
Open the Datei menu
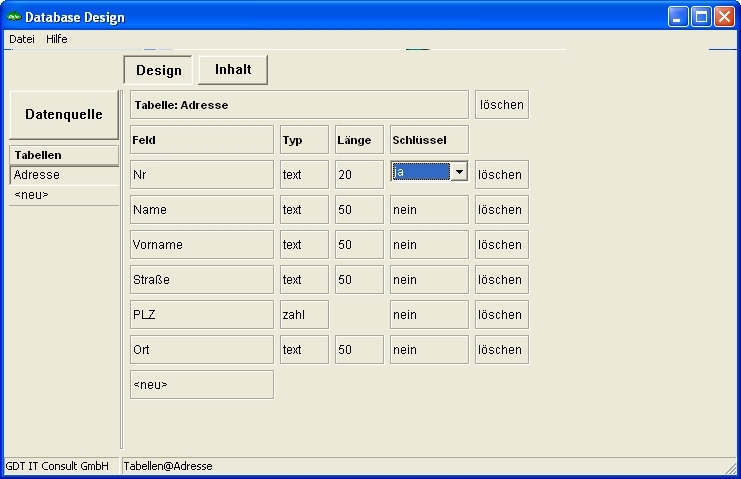point(21,39)
